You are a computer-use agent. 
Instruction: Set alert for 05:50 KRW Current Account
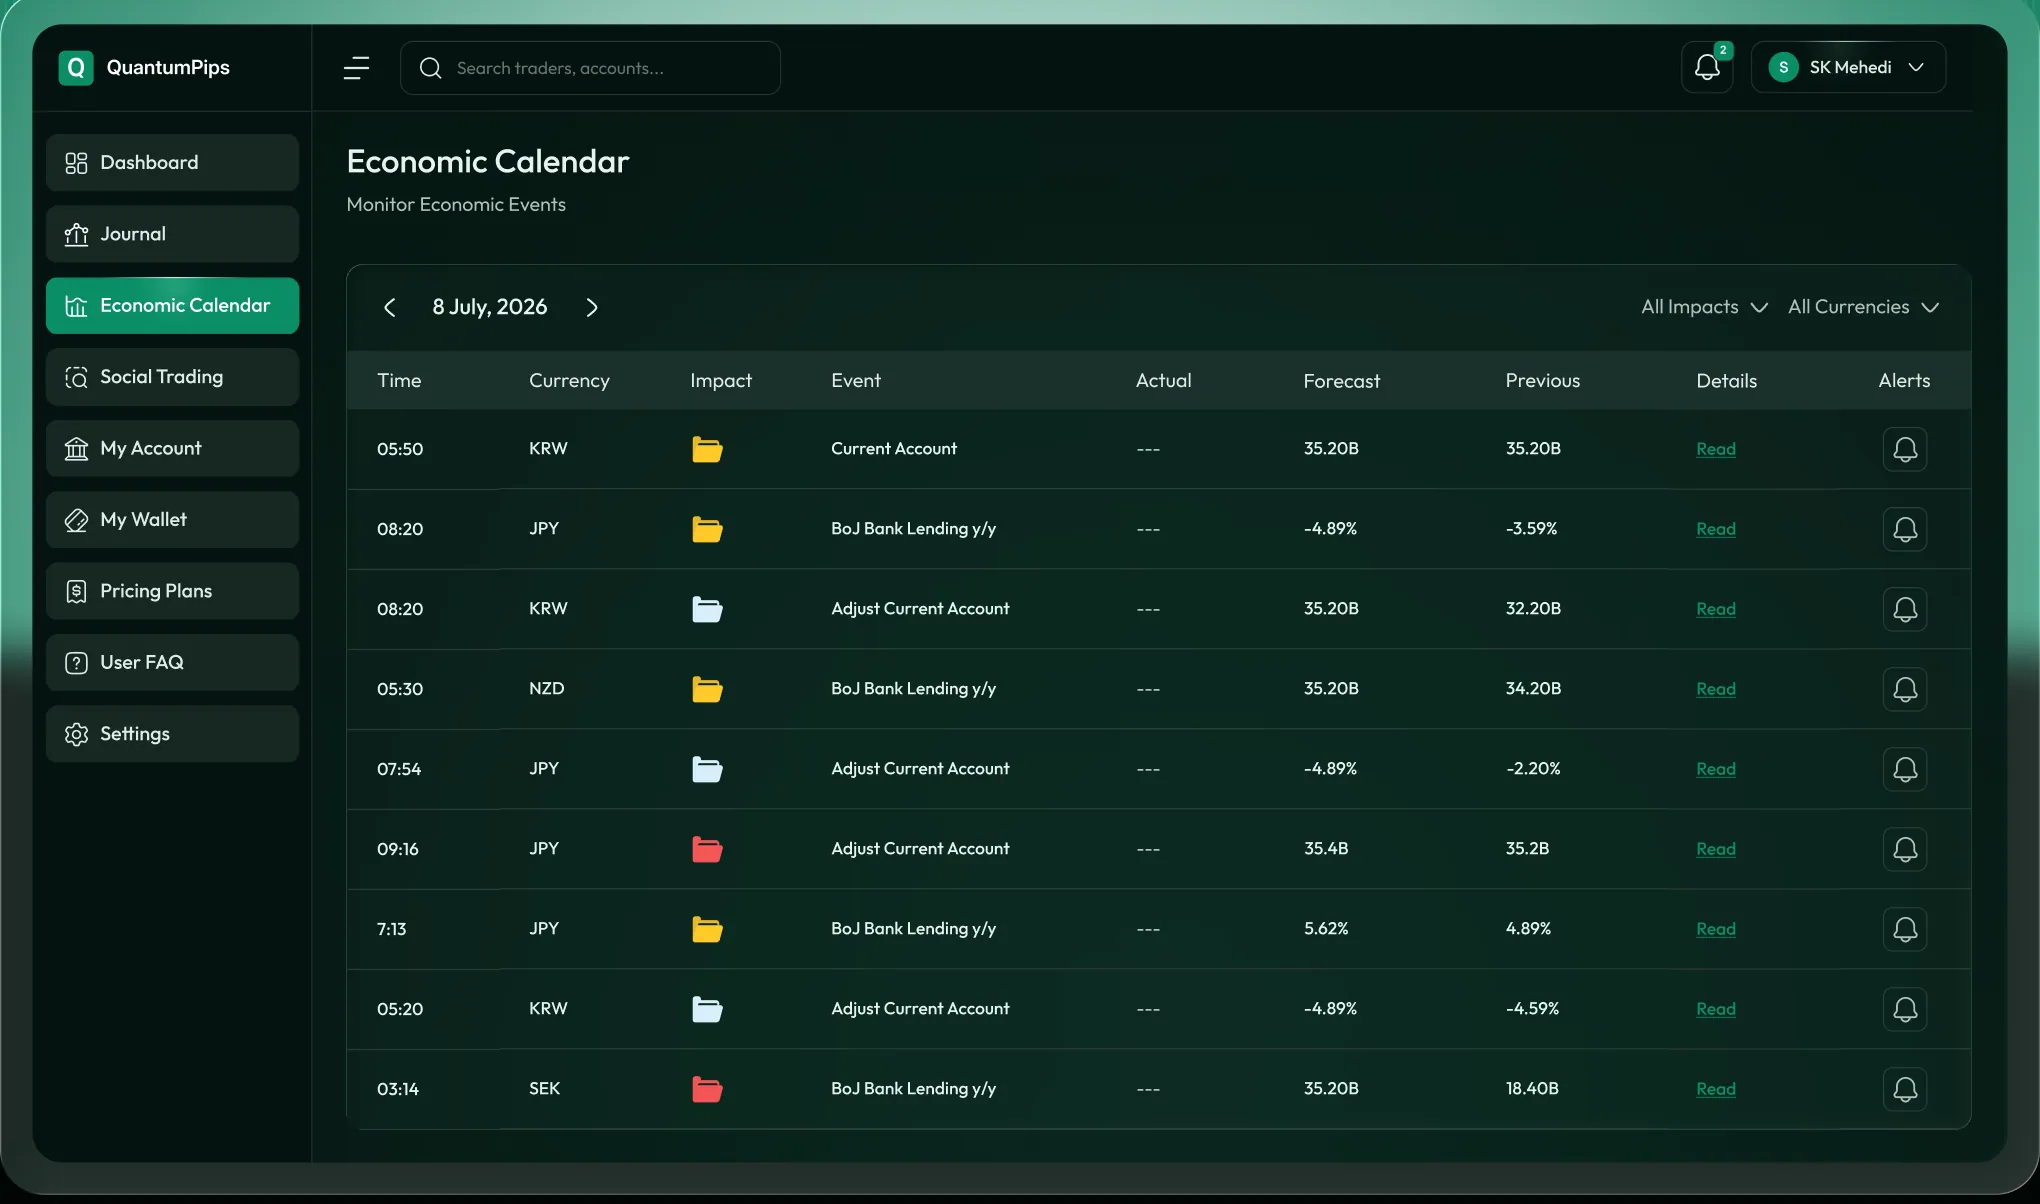(1905, 449)
